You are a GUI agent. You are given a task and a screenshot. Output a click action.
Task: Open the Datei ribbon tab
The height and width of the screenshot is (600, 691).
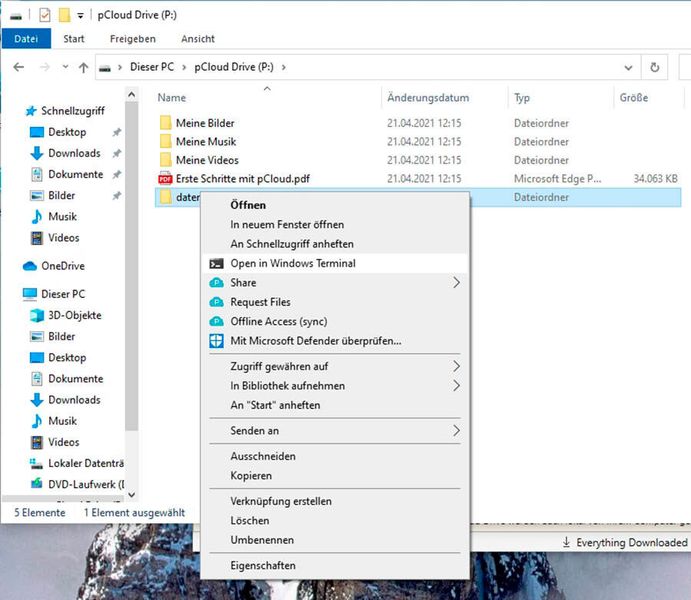coord(26,39)
